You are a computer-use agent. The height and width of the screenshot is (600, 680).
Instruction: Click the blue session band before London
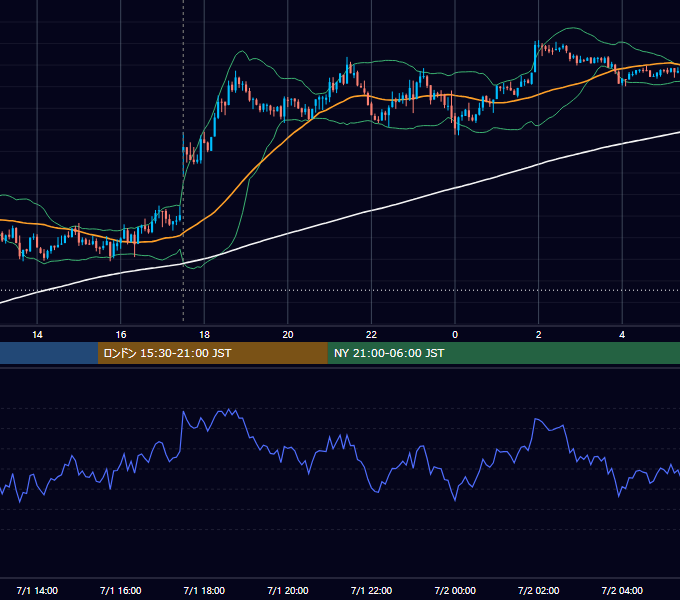coord(49,353)
